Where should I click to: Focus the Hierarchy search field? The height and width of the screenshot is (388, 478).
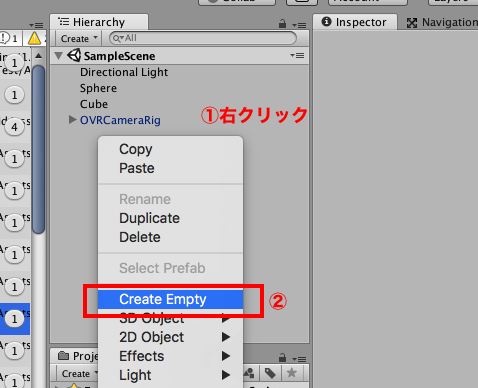click(203, 38)
